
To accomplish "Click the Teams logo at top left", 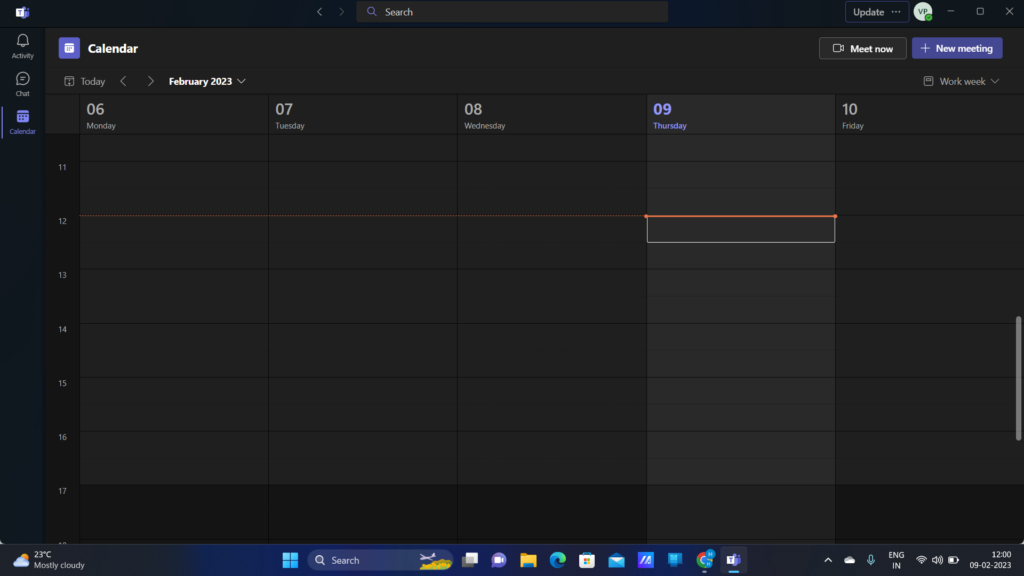I will click(22, 12).
